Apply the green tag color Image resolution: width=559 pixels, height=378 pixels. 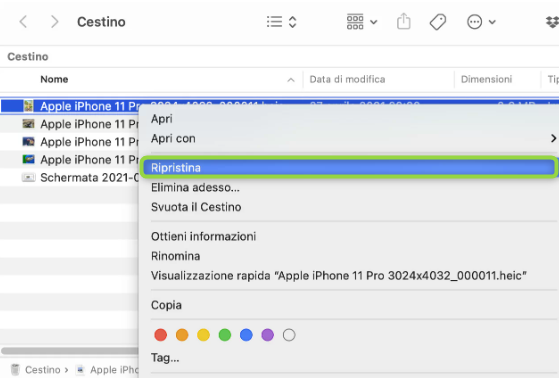[225, 335]
